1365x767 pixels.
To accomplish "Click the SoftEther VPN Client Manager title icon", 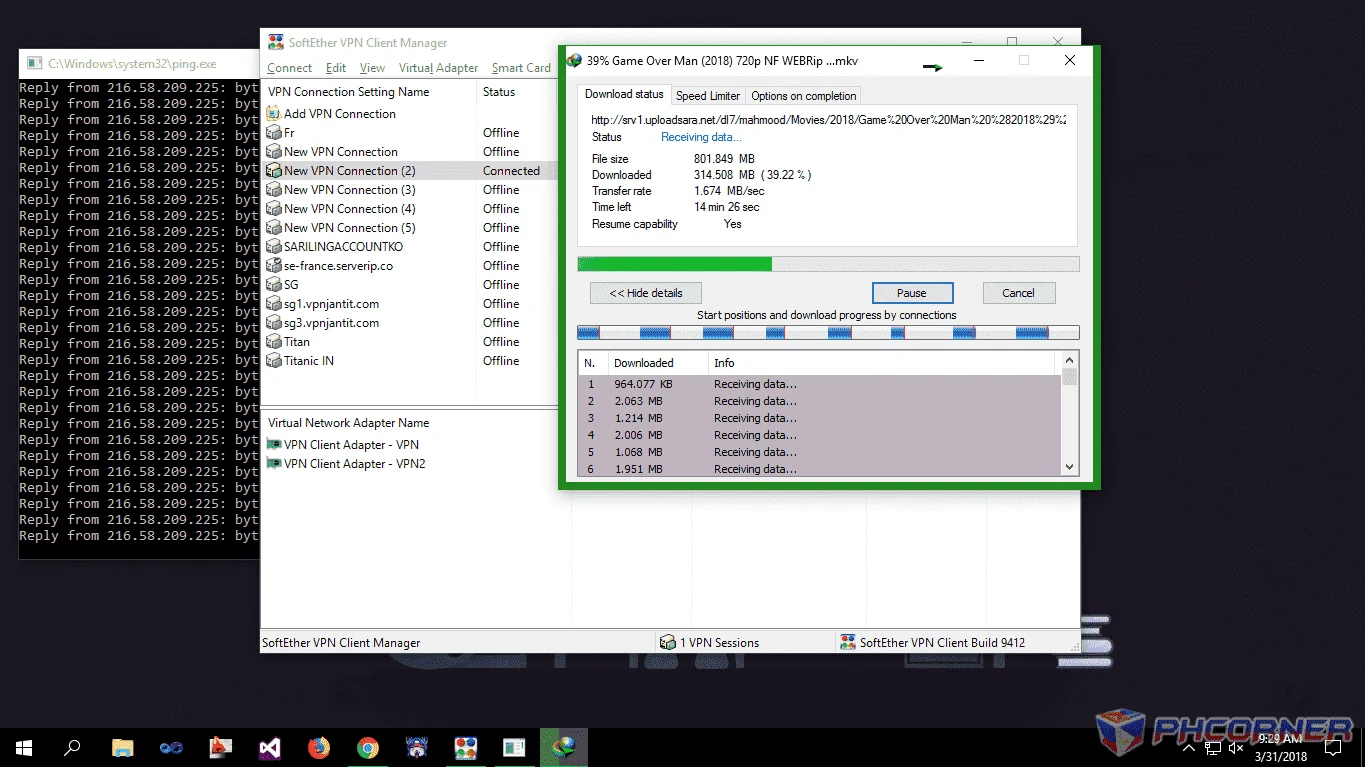I will coord(276,43).
